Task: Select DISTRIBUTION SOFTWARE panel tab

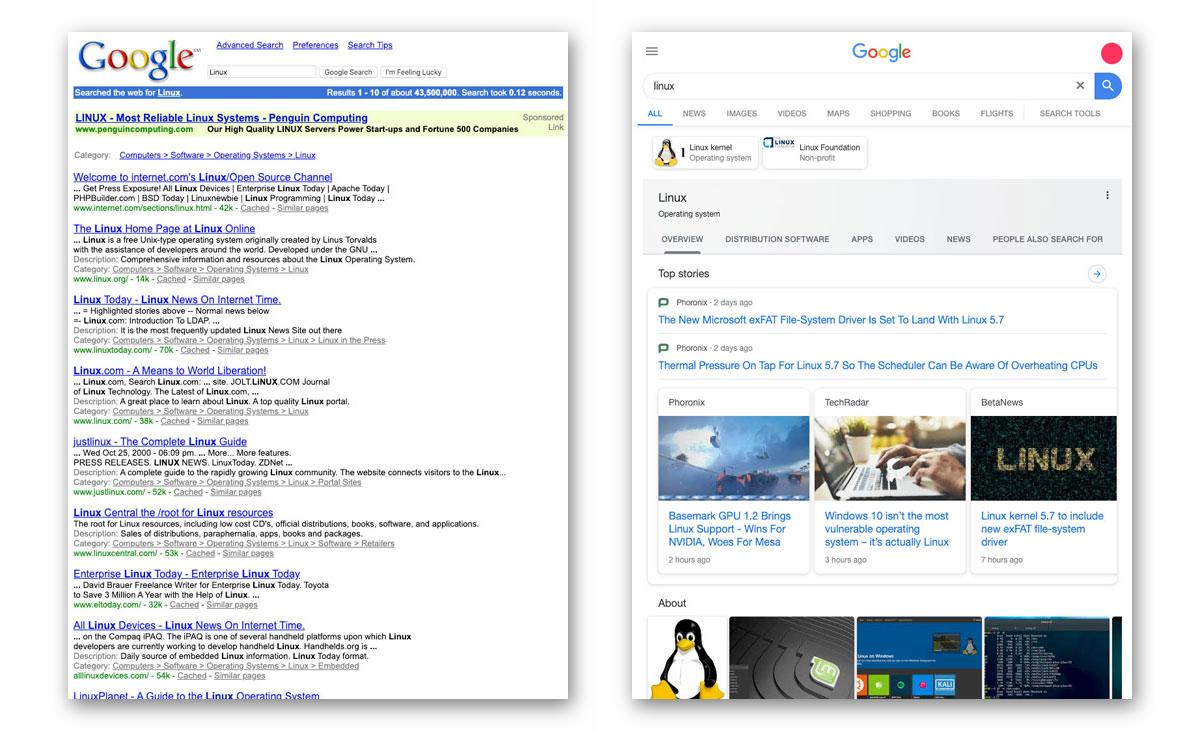Action: tap(777, 240)
